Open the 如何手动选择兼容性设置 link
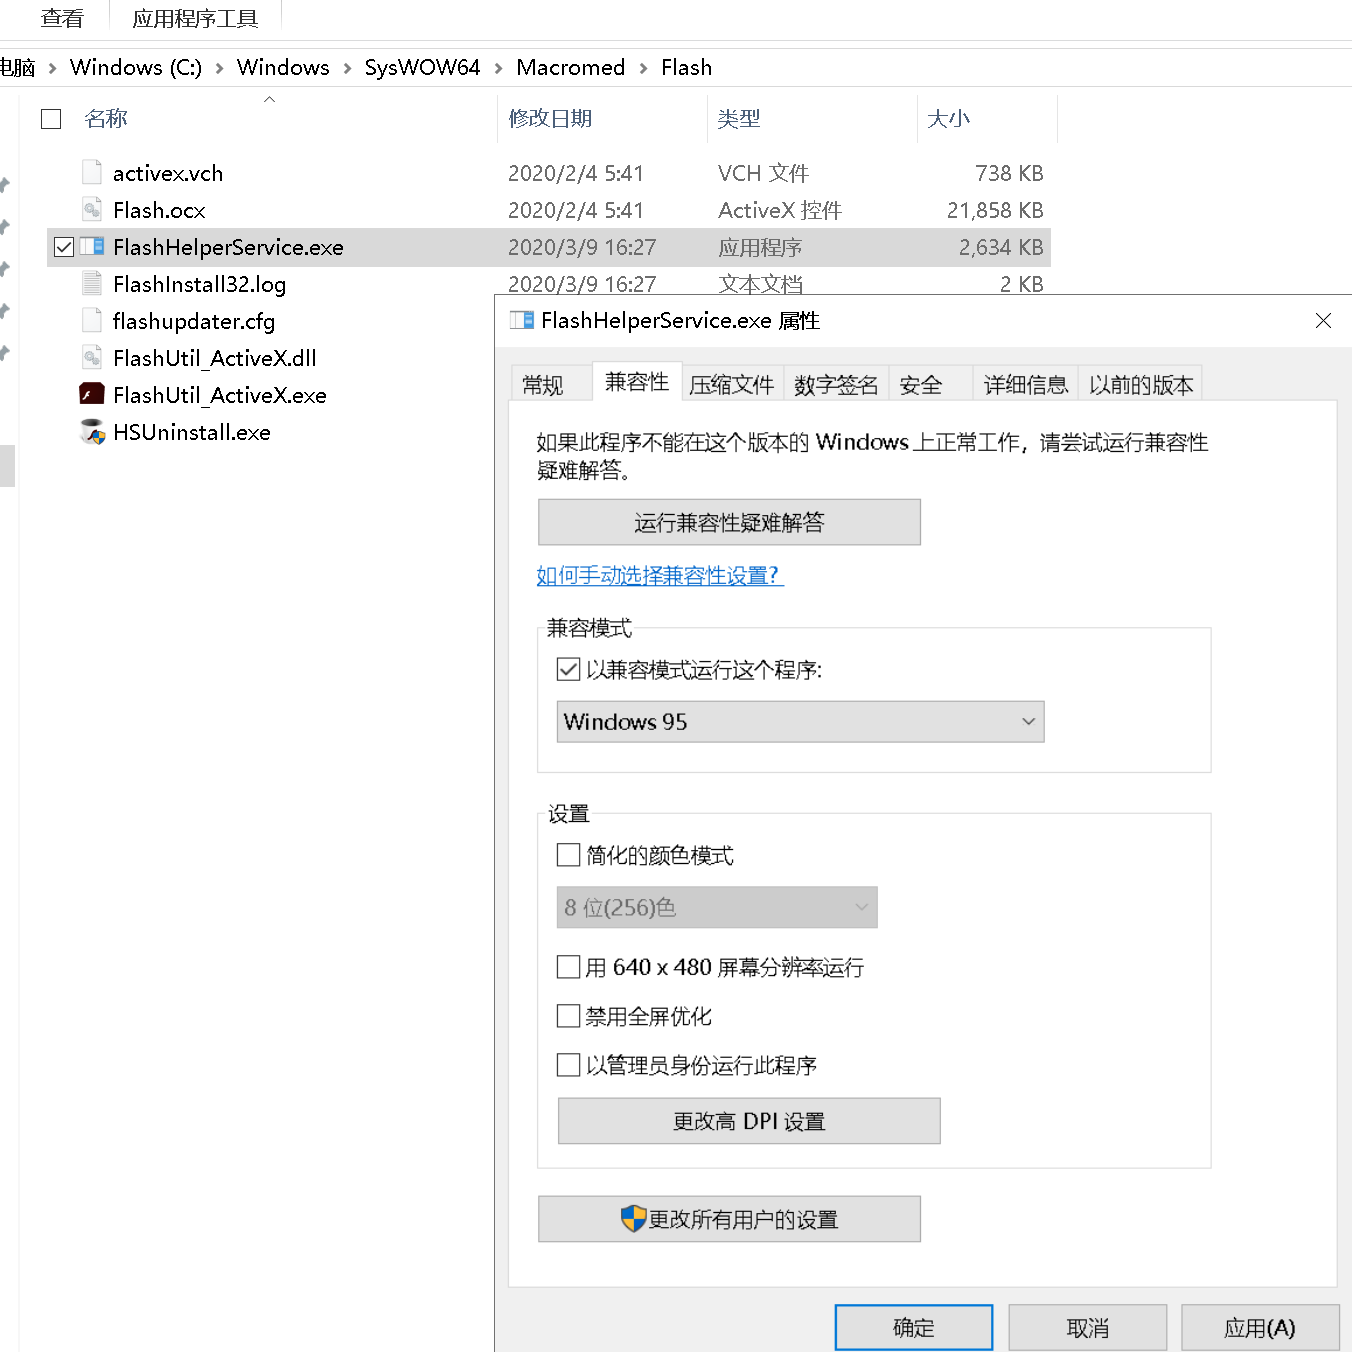Screen dimensions: 1352x1352 (x=659, y=576)
